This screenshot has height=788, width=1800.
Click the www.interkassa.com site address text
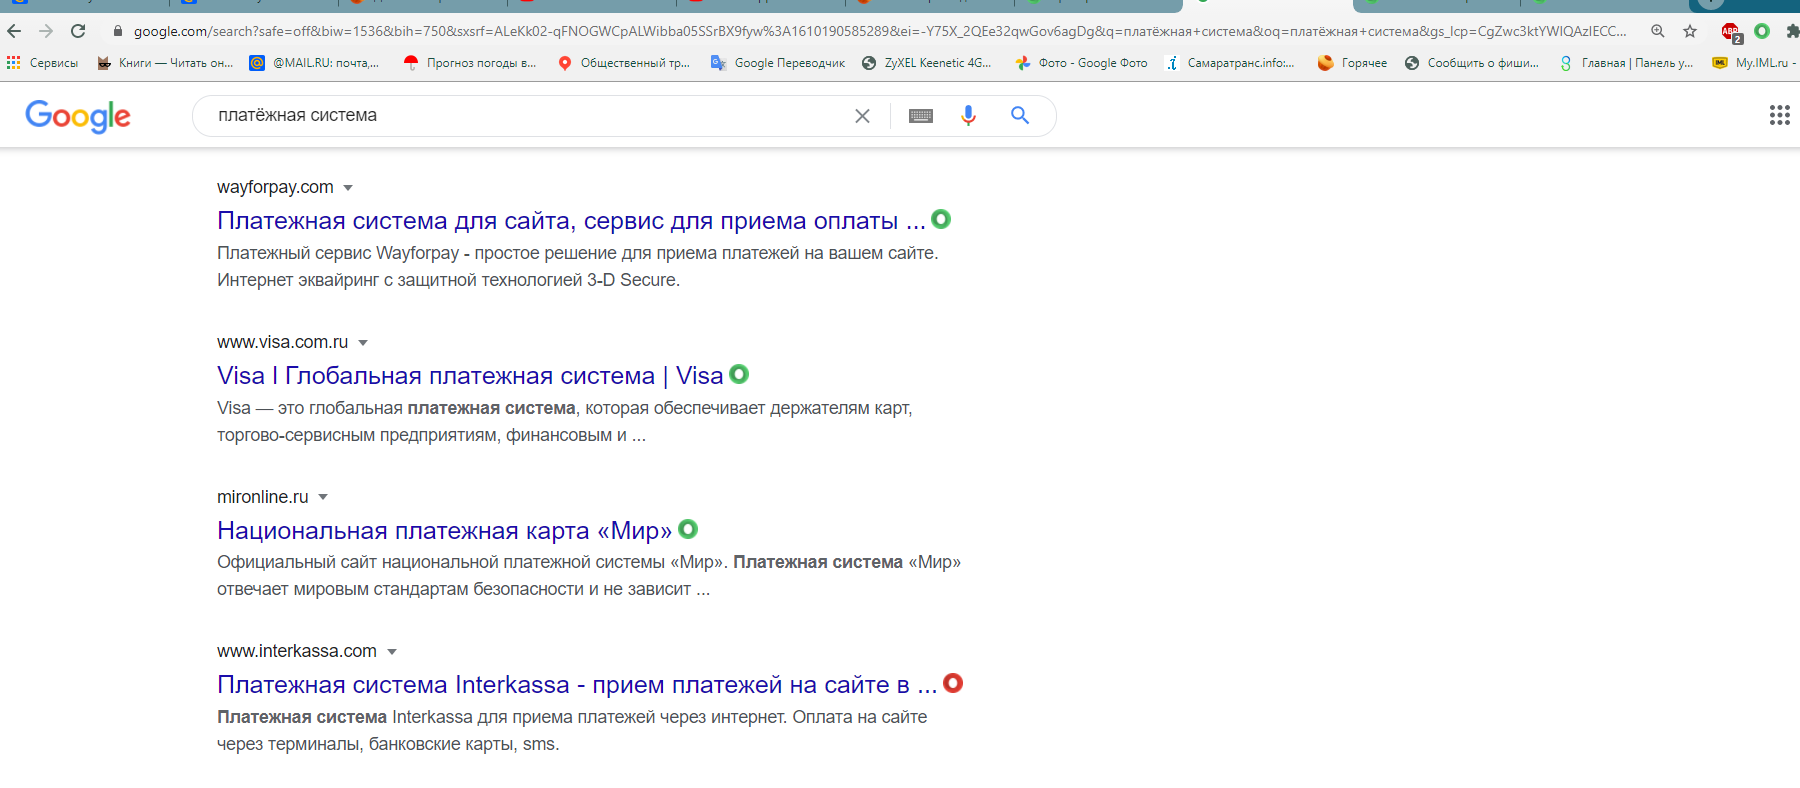point(297,651)
